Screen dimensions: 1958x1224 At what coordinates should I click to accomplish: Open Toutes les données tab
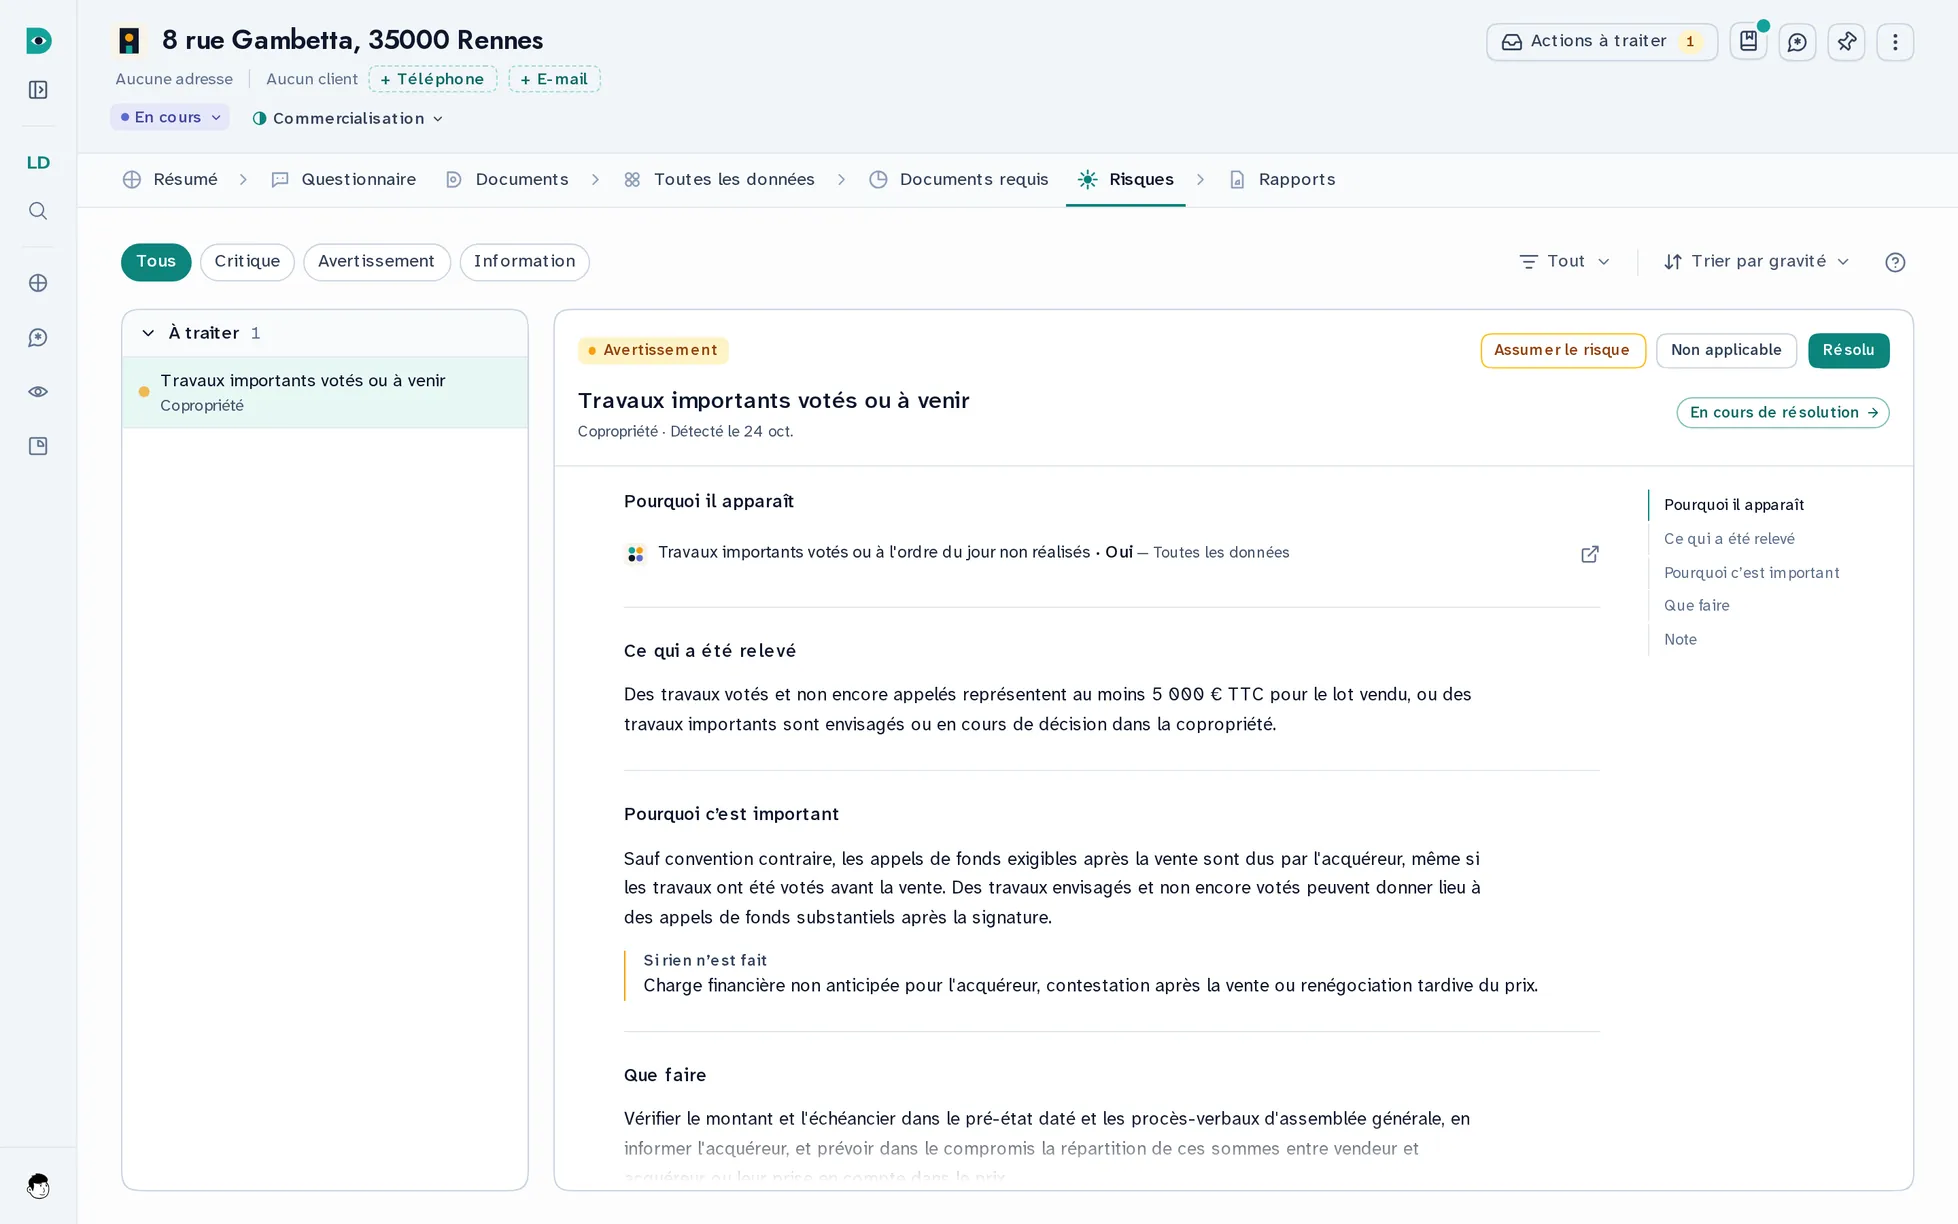(x=719, y=180)
